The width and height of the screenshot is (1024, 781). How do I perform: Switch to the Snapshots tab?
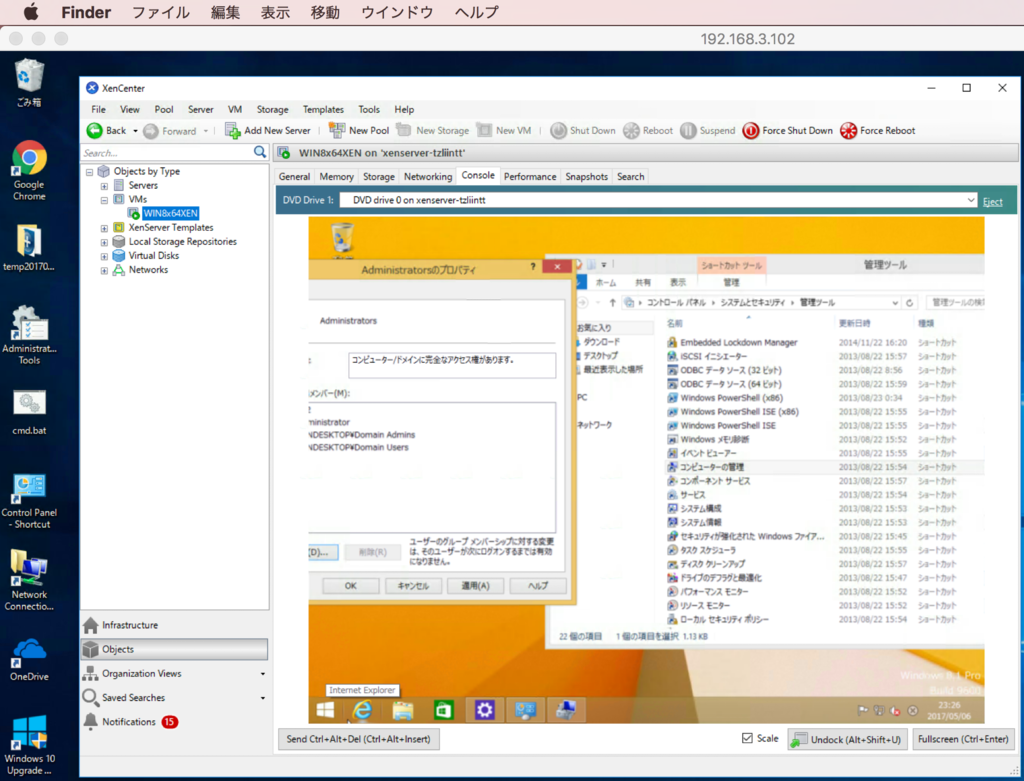[586, 176]
